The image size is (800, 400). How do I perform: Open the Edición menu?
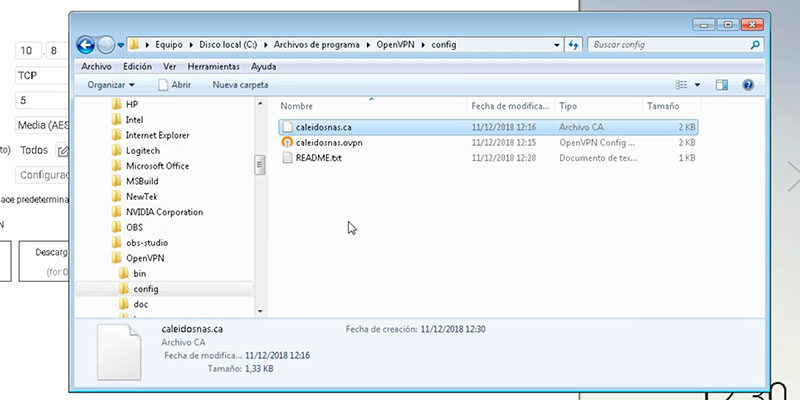137,66
